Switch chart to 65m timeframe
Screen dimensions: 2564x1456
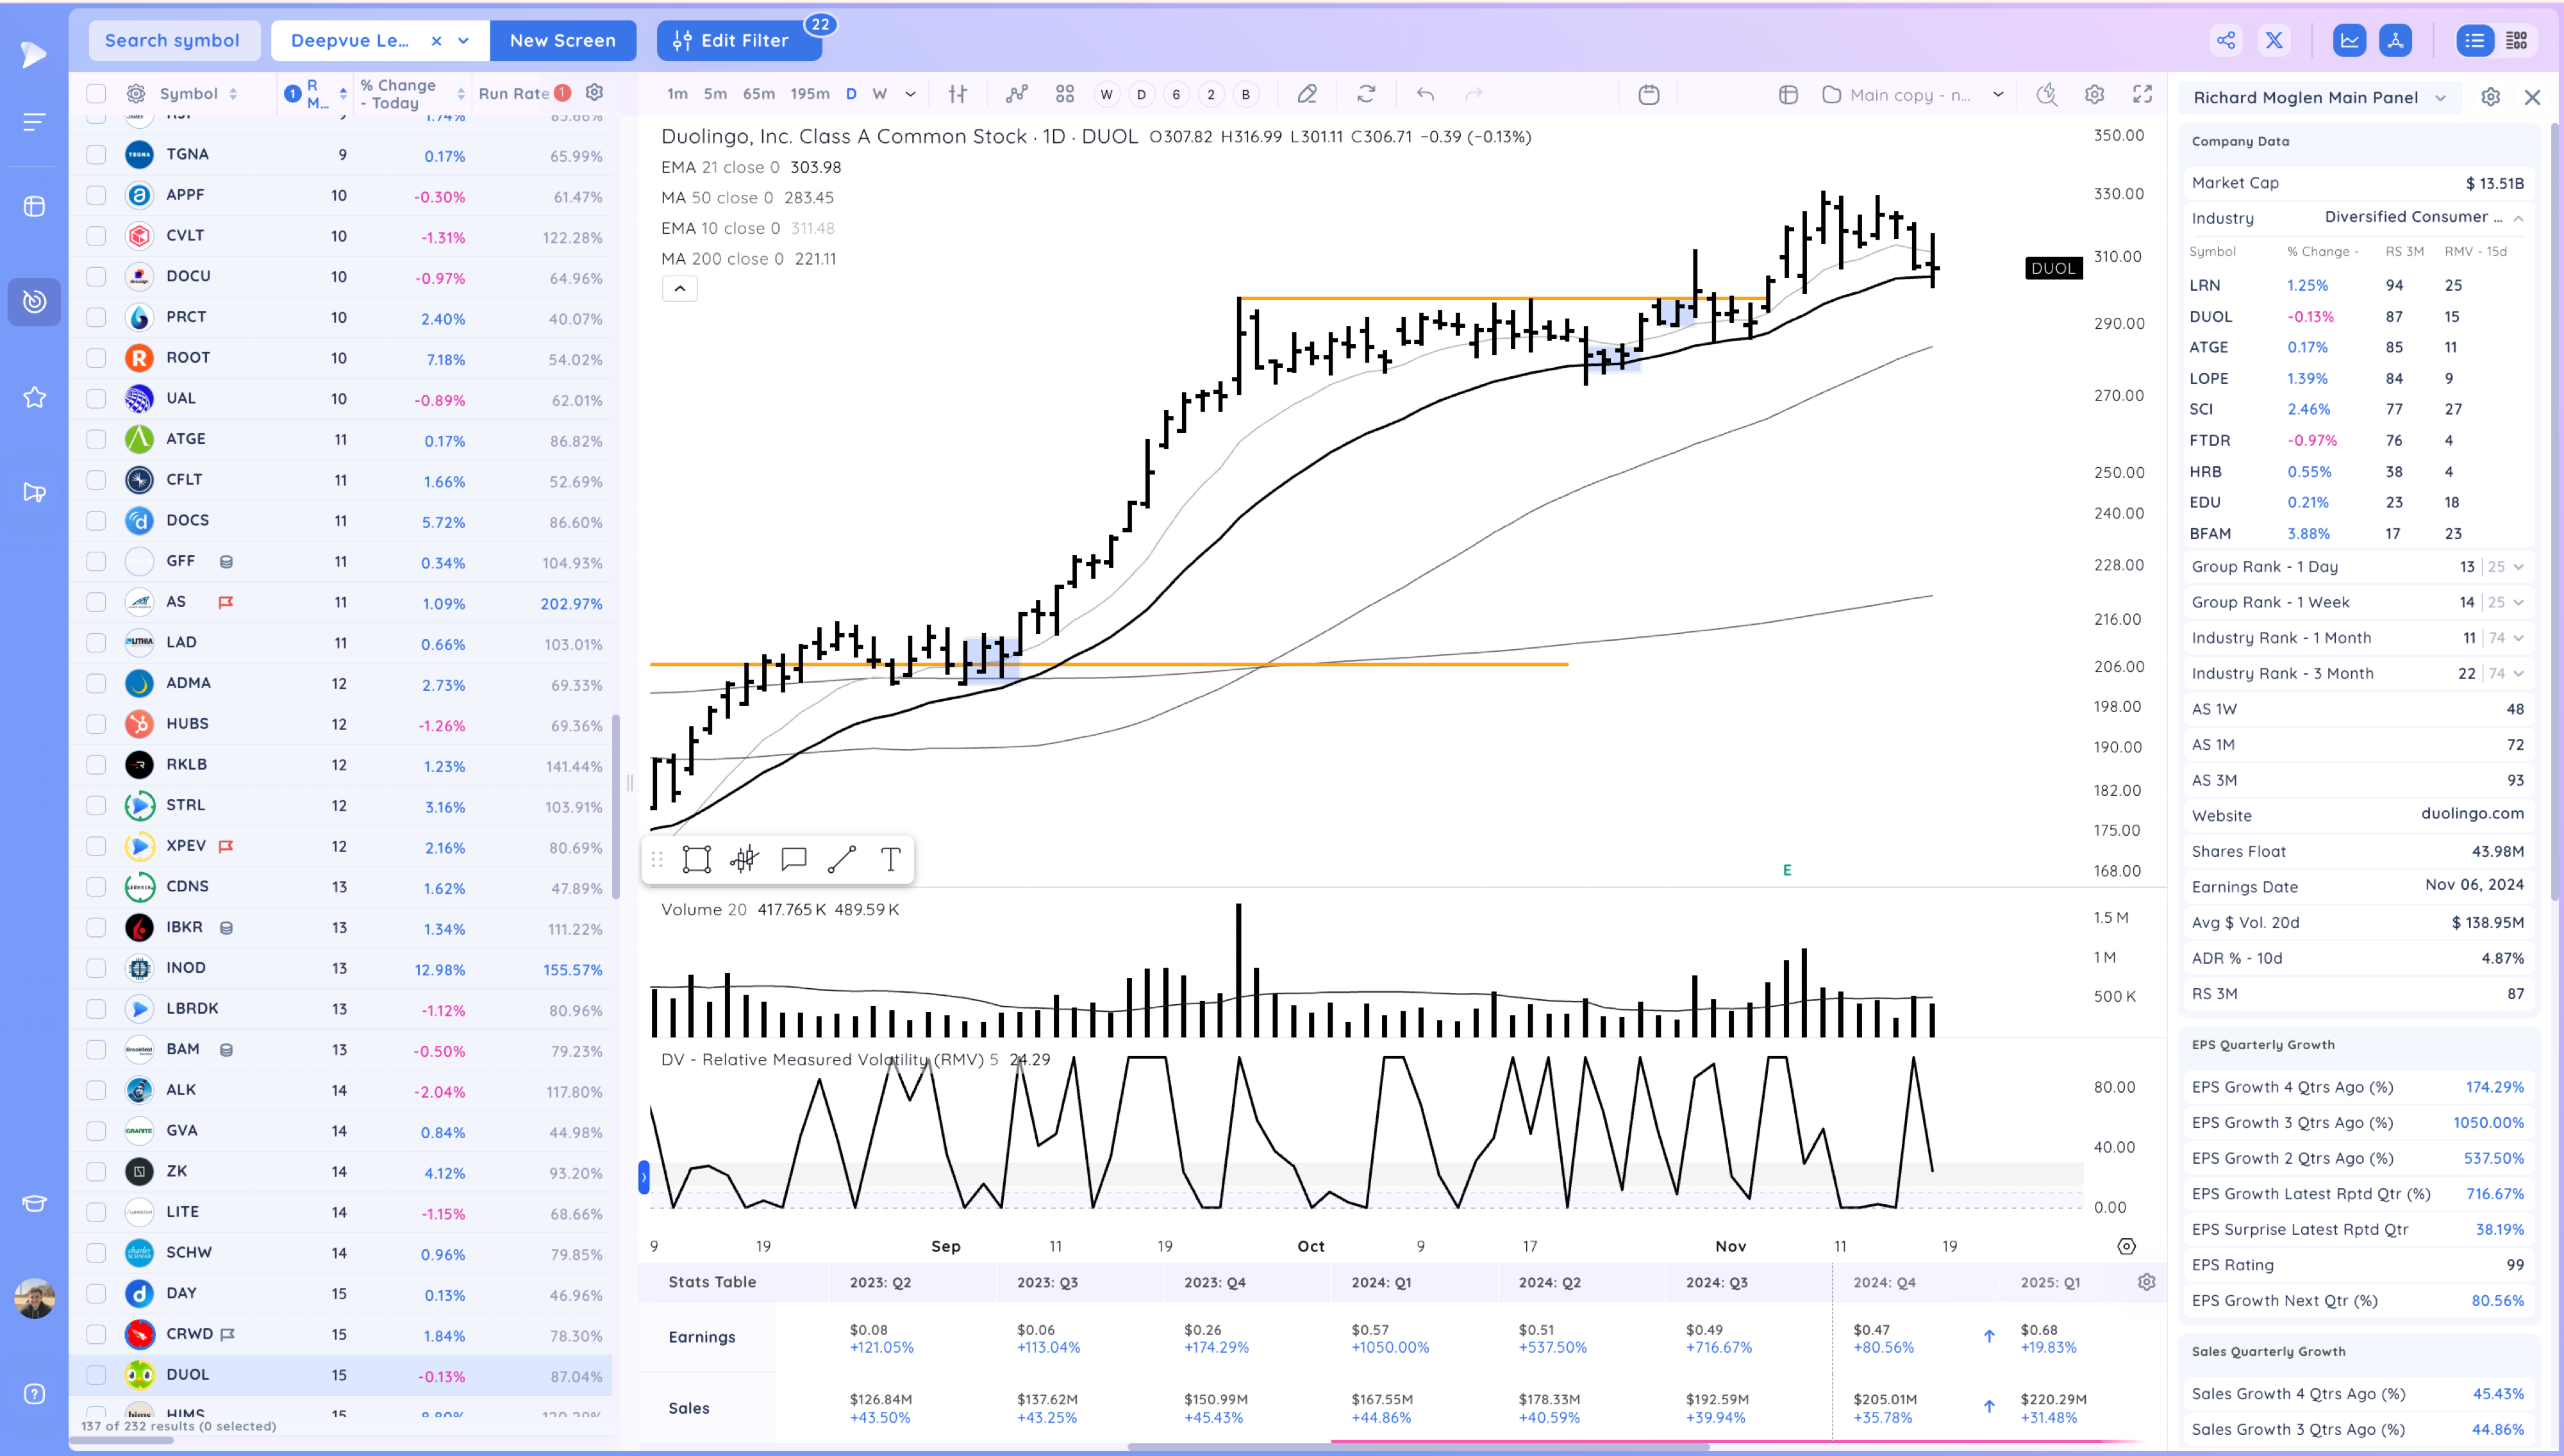[759, 94]
